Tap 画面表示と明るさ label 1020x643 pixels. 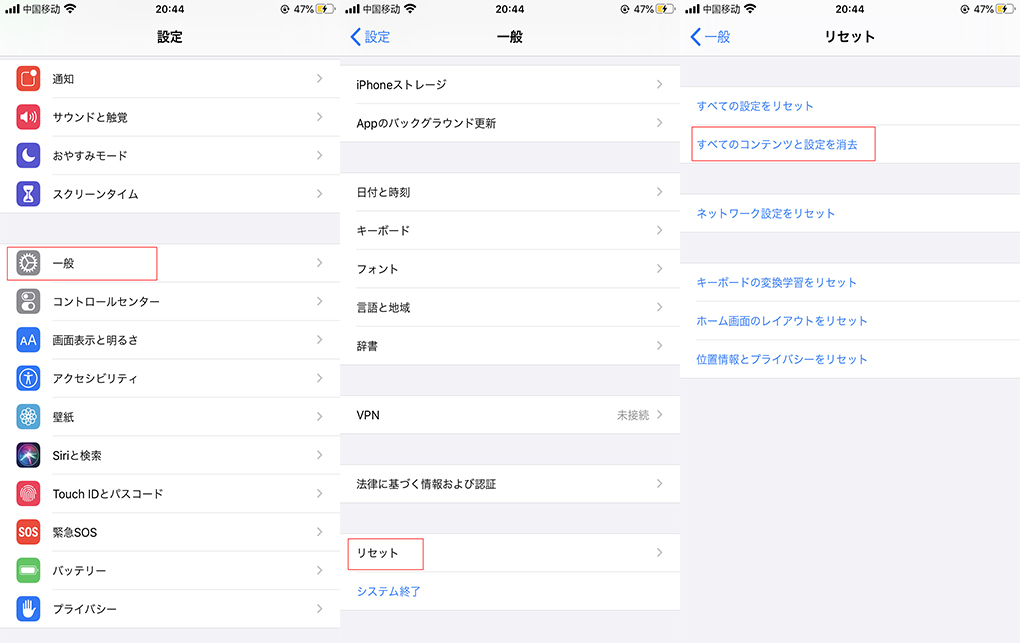(x=96, y=340)
